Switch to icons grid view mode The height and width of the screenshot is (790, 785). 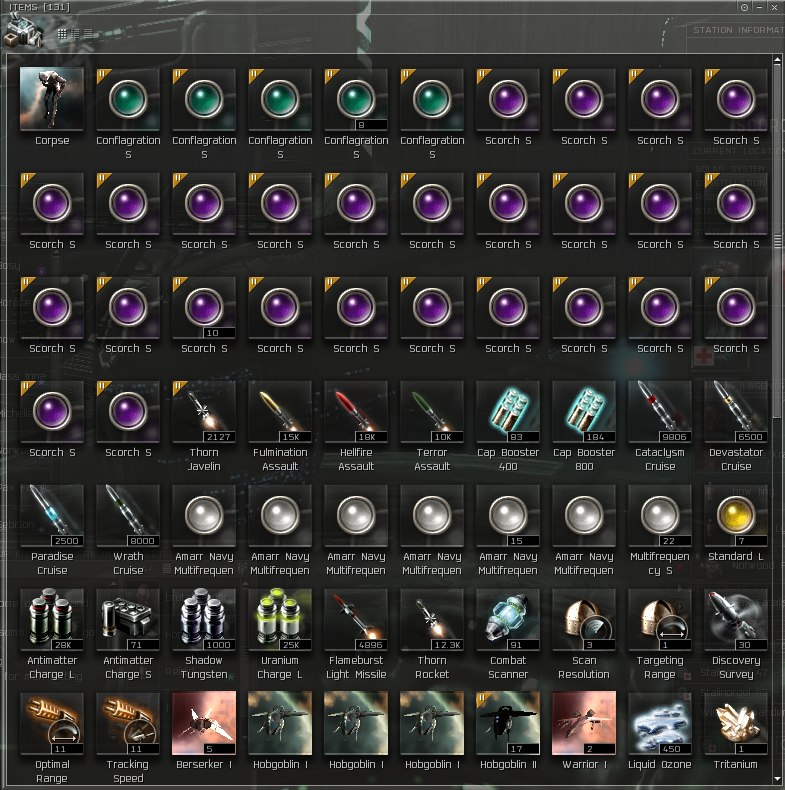pyautogui.click(x=62, y=33)
